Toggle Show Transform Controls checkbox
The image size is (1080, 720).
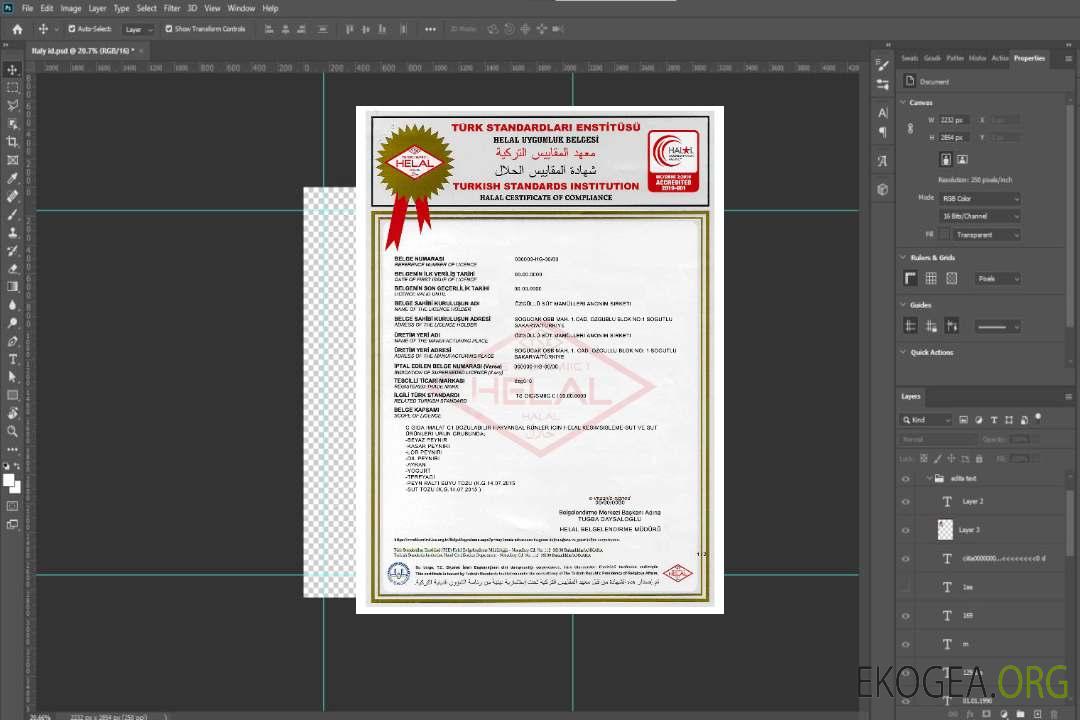pyautogui.click(x=169, y=29)
